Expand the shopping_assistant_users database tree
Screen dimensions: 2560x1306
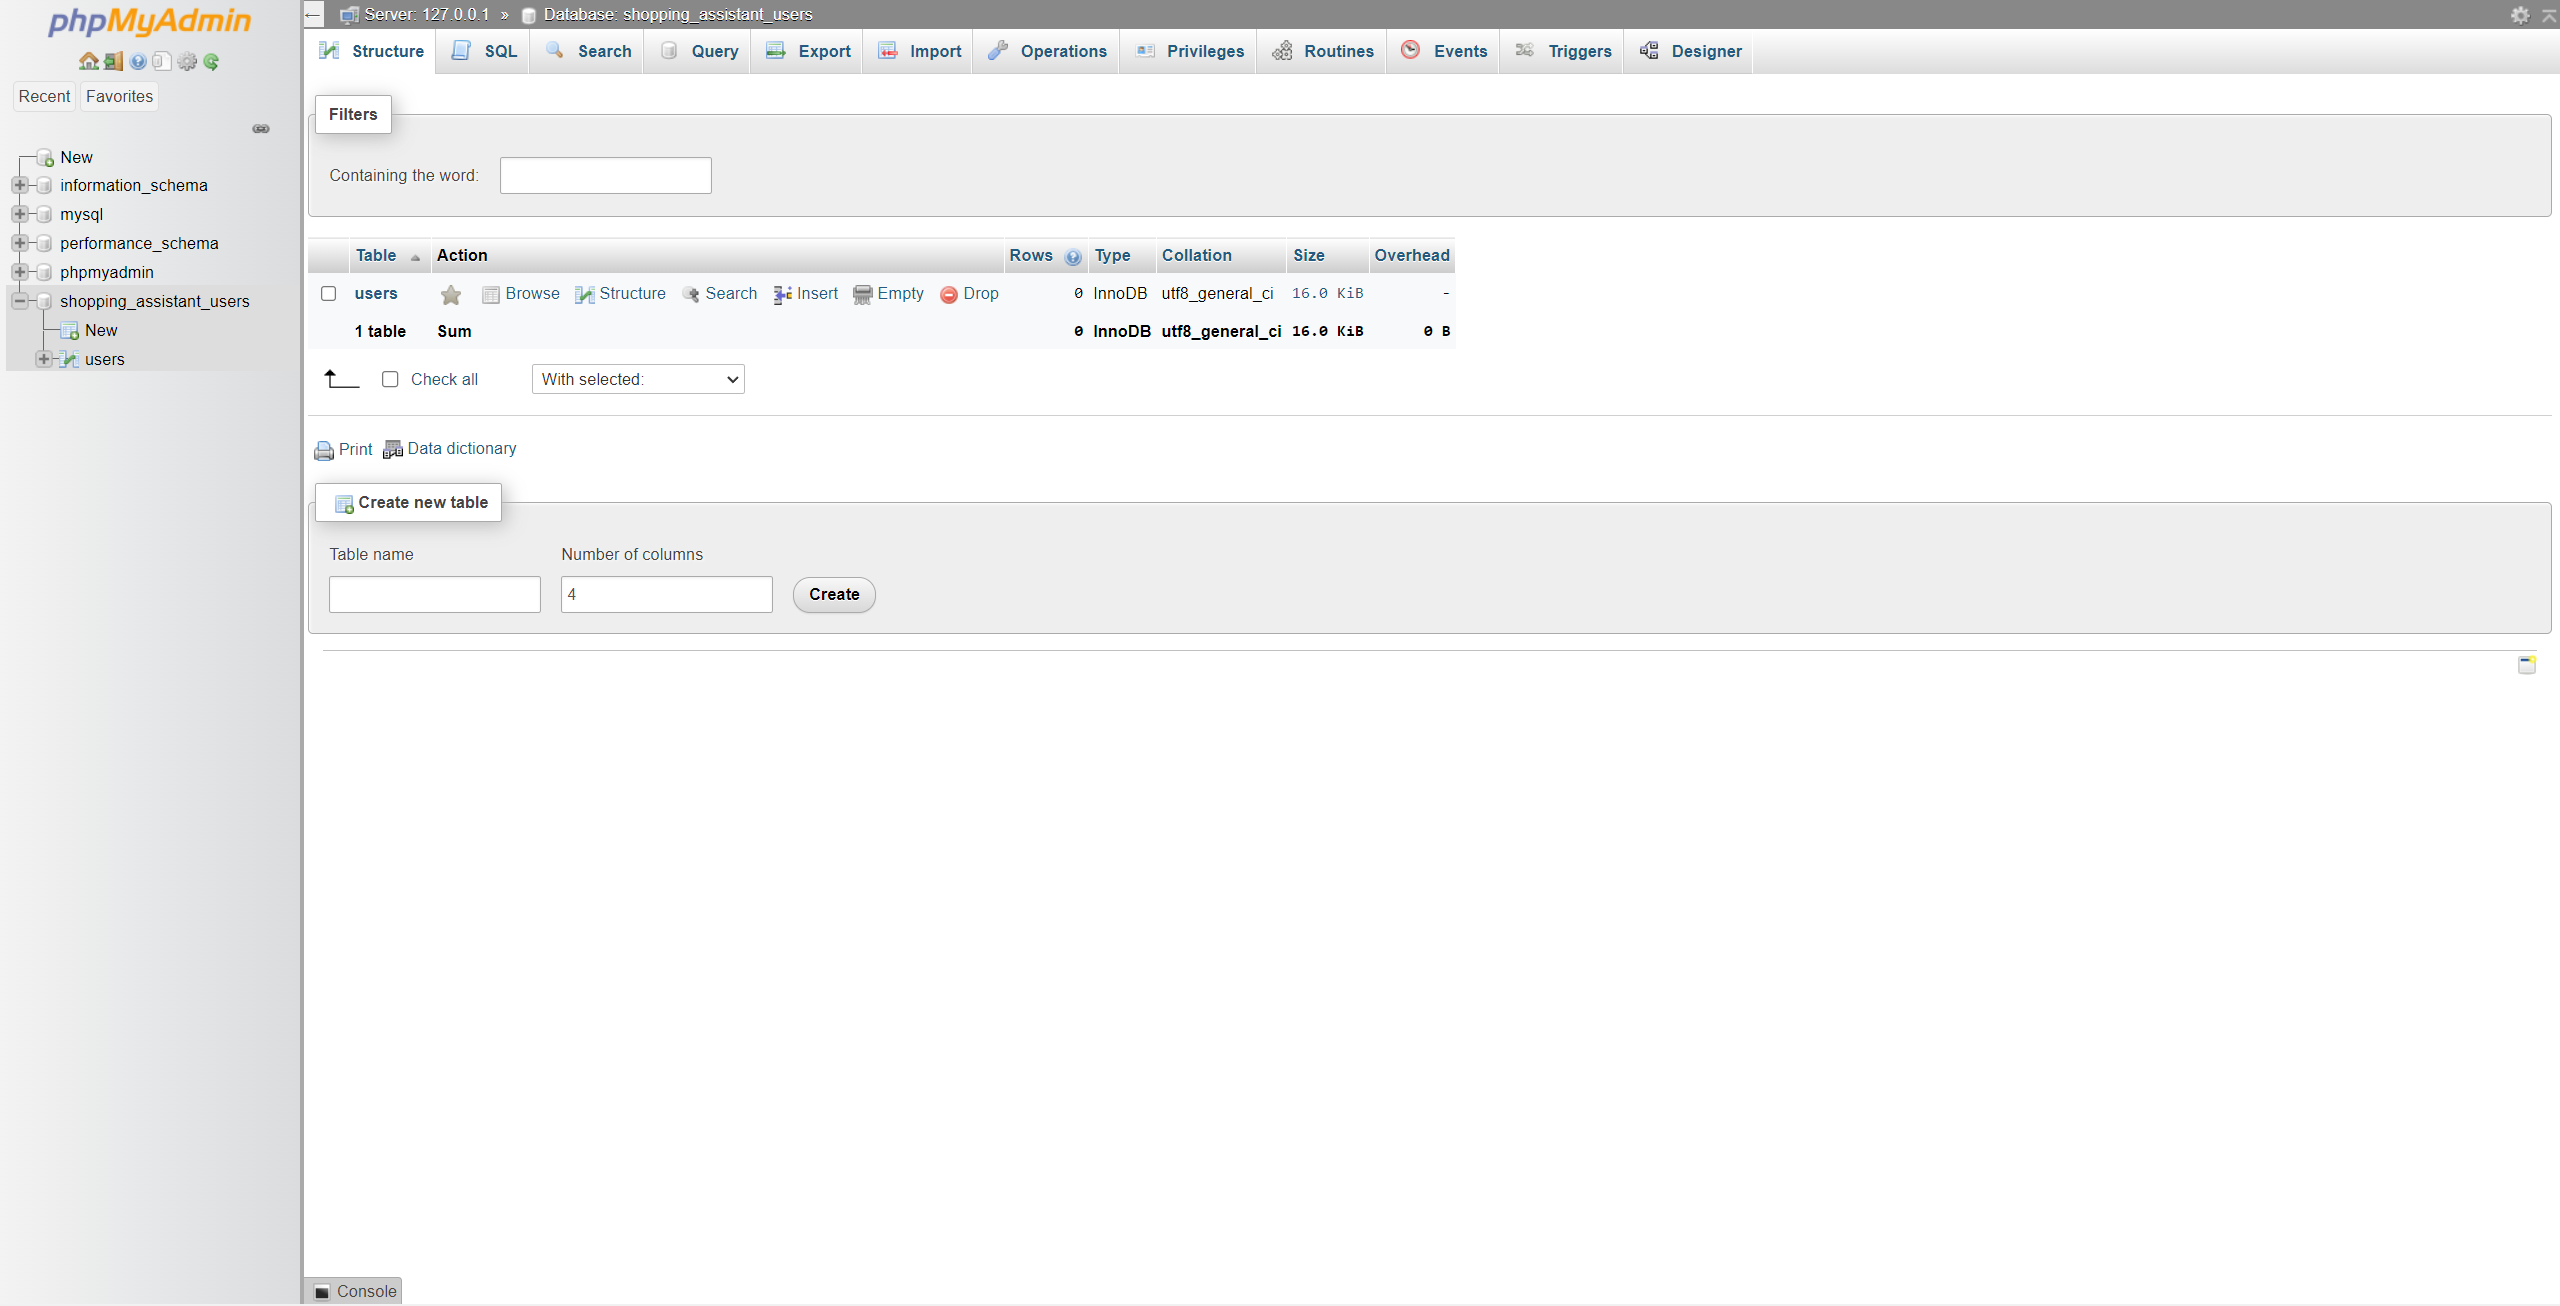[x=17, y=302]
